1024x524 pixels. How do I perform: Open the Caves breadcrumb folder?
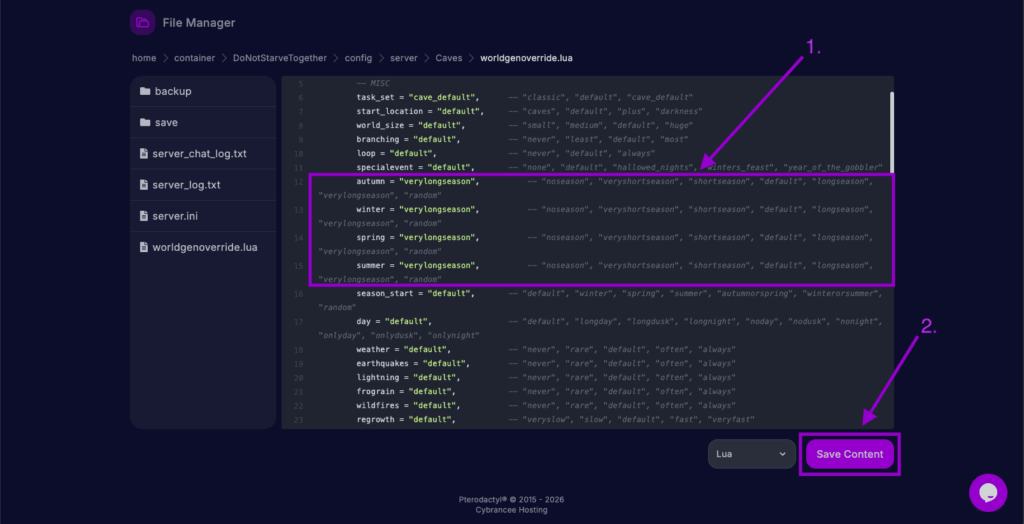tap(449, 58)
